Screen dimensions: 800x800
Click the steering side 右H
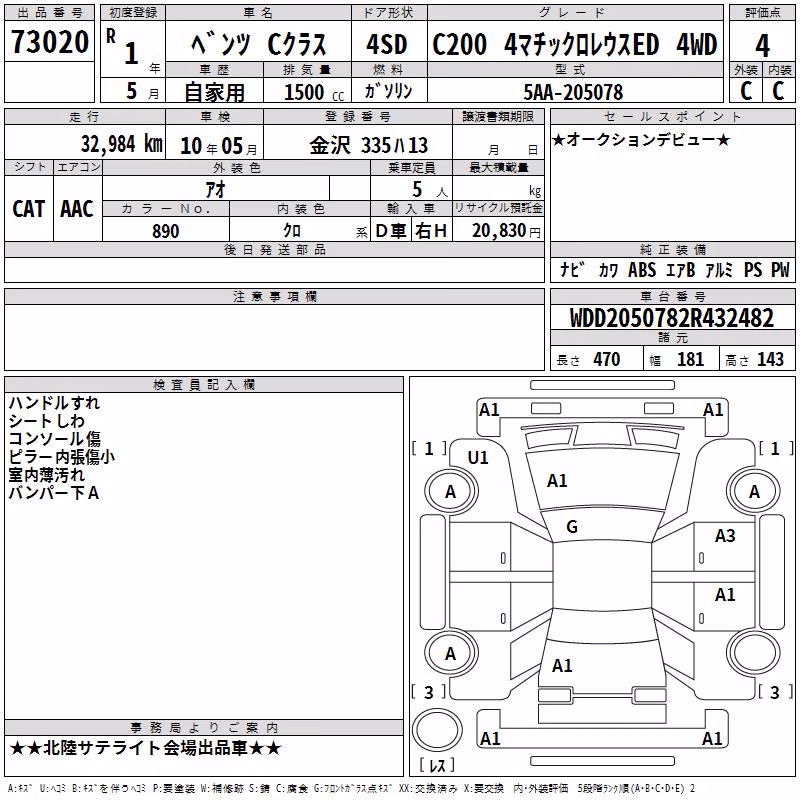[431, 231]
